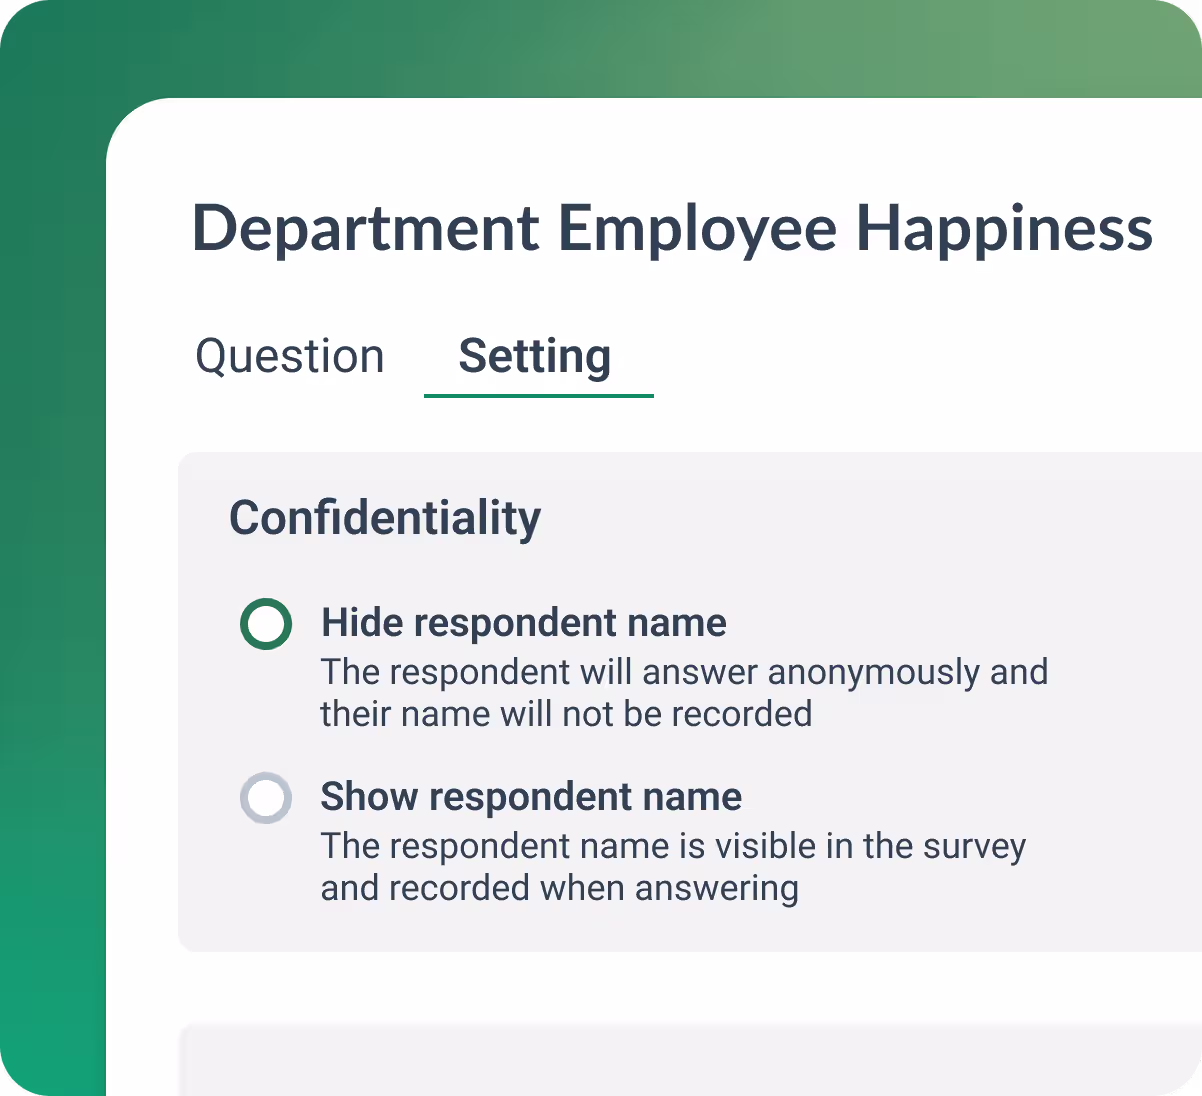Click the word 'Employee' in the title
The image size is (1202, 1096).
(x=697, y=228)
